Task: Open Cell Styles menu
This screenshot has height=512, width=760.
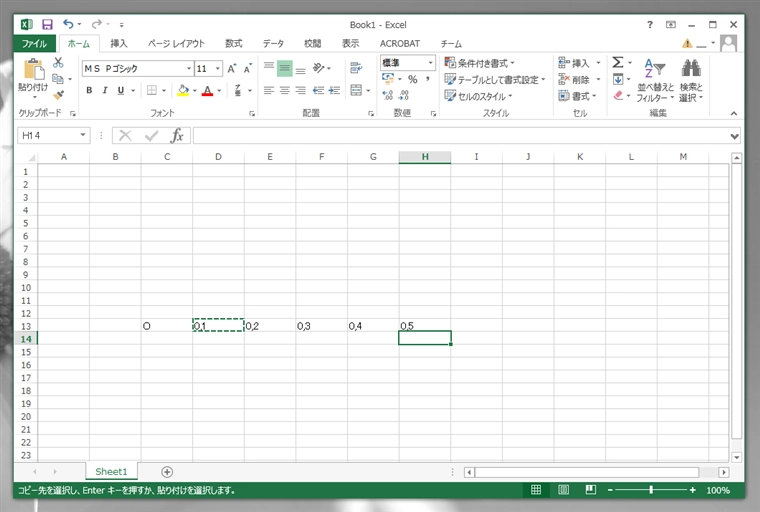Action: [x=478, y=96]
